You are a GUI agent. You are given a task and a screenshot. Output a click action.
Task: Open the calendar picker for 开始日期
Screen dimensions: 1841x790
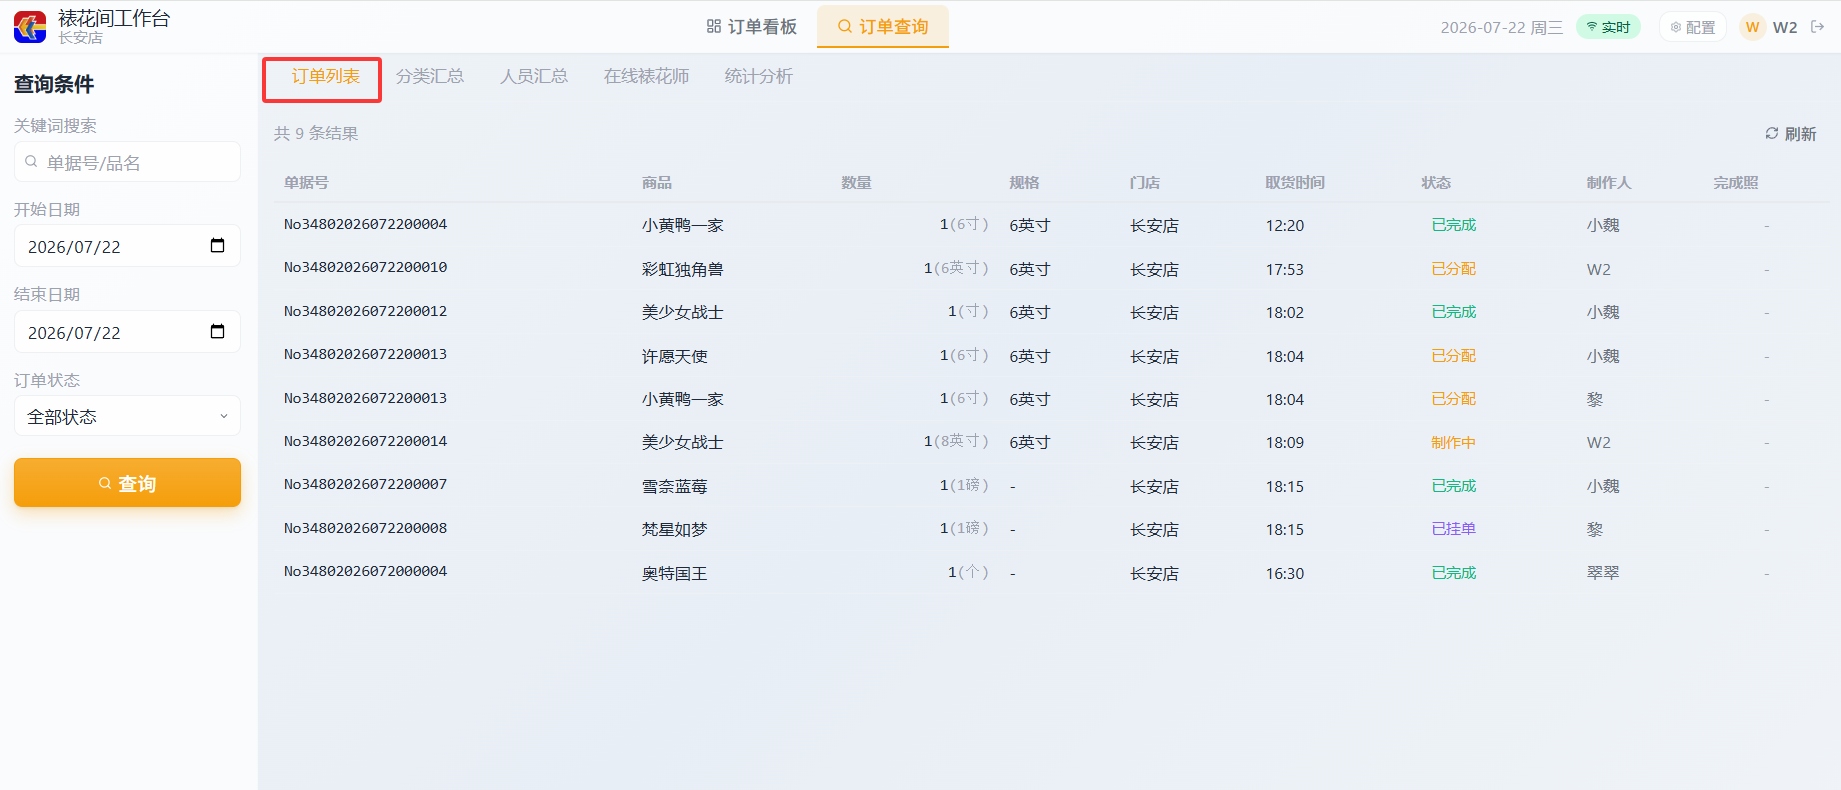click(217, 246)
